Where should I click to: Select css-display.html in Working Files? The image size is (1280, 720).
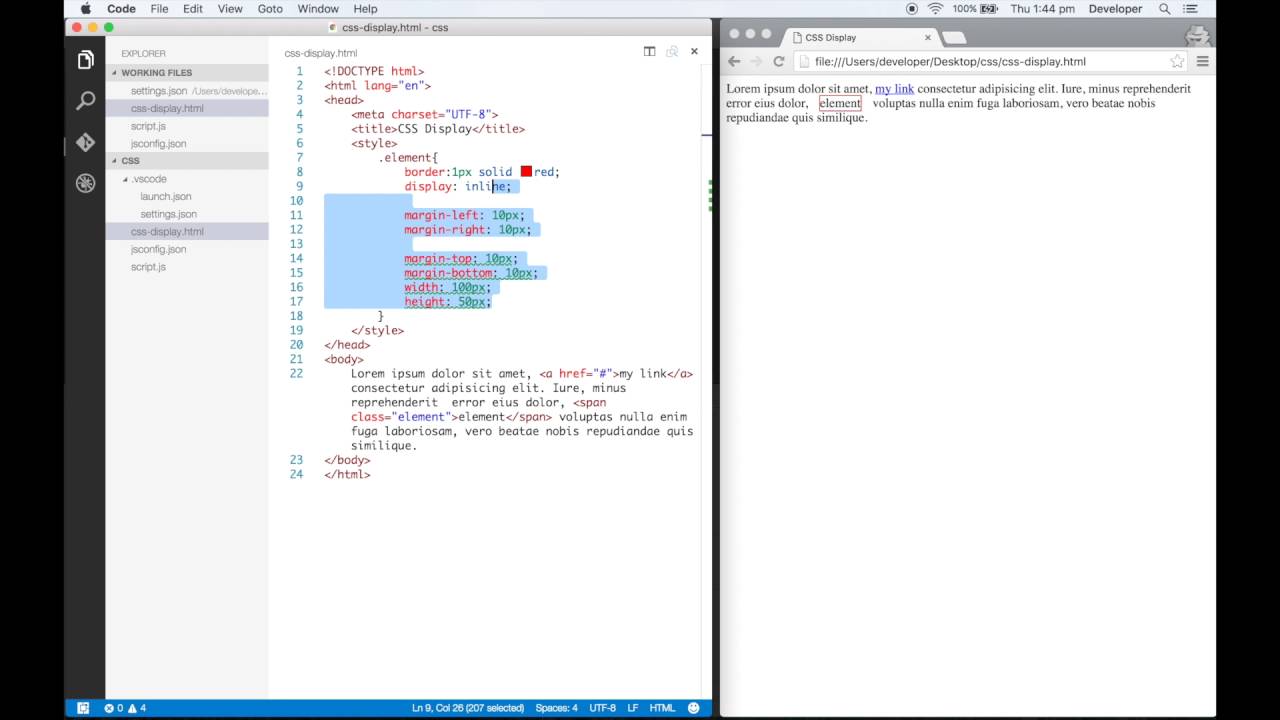pyautogui.click(x=187, y=108)
